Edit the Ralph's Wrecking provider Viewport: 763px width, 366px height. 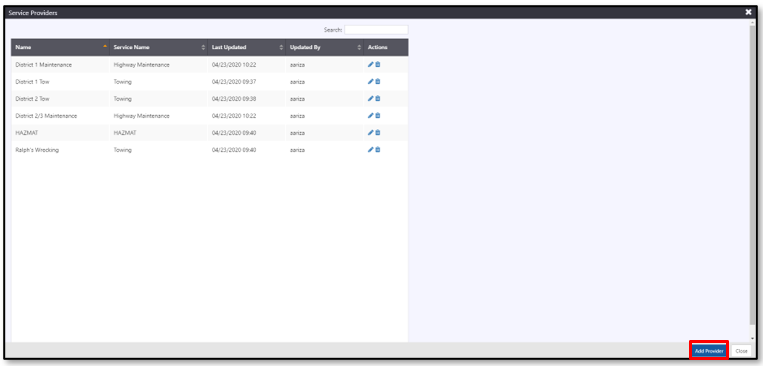pyautogui.click(x=370, y=150)
